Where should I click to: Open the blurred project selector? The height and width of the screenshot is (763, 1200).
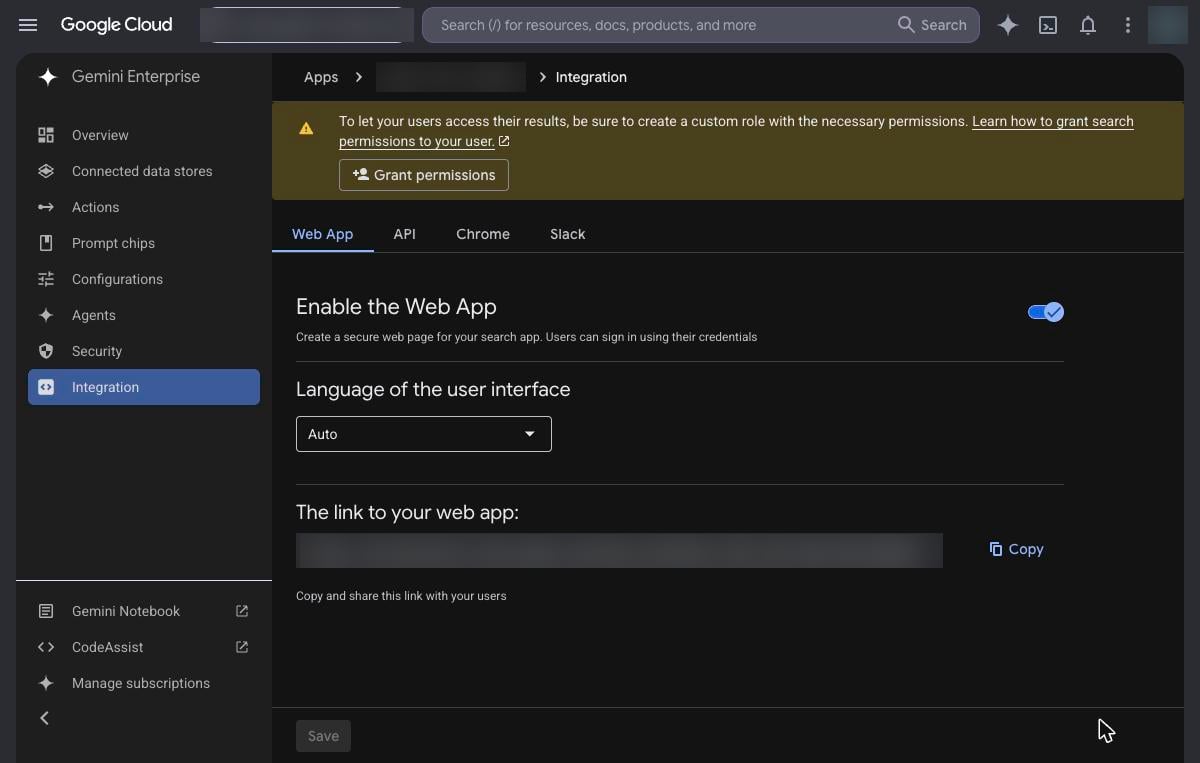[x=307, y=25]
